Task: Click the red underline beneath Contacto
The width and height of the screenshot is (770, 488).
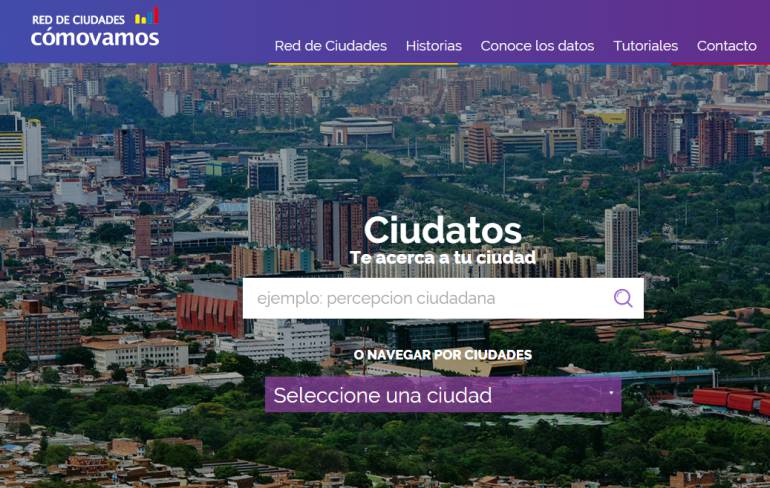Action: [720, 64]
